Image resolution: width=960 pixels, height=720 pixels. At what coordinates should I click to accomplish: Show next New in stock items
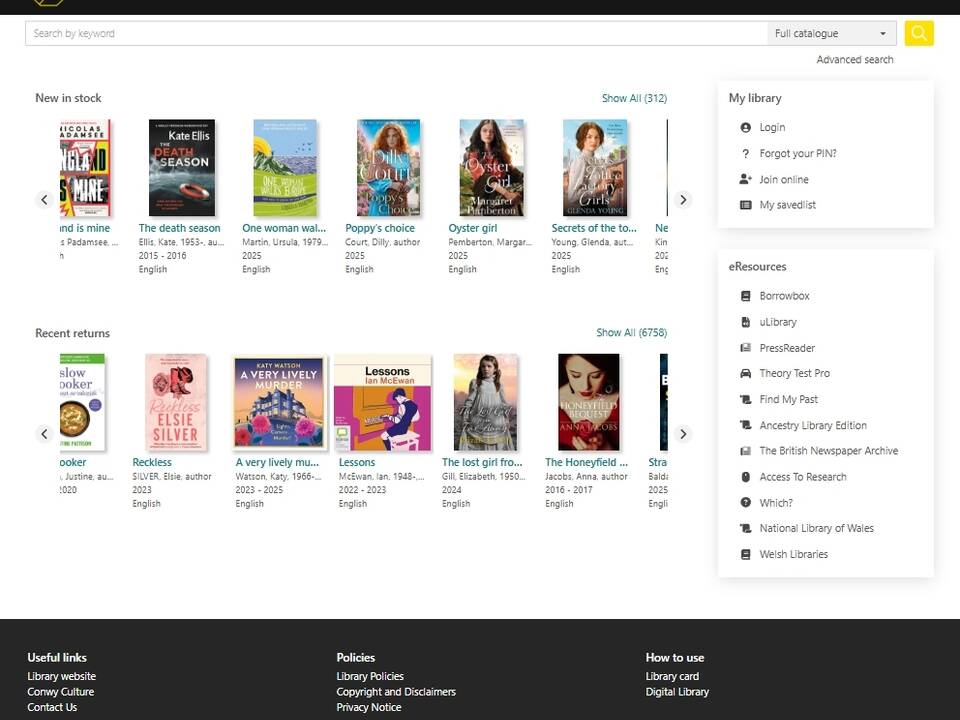click(683, 200)
